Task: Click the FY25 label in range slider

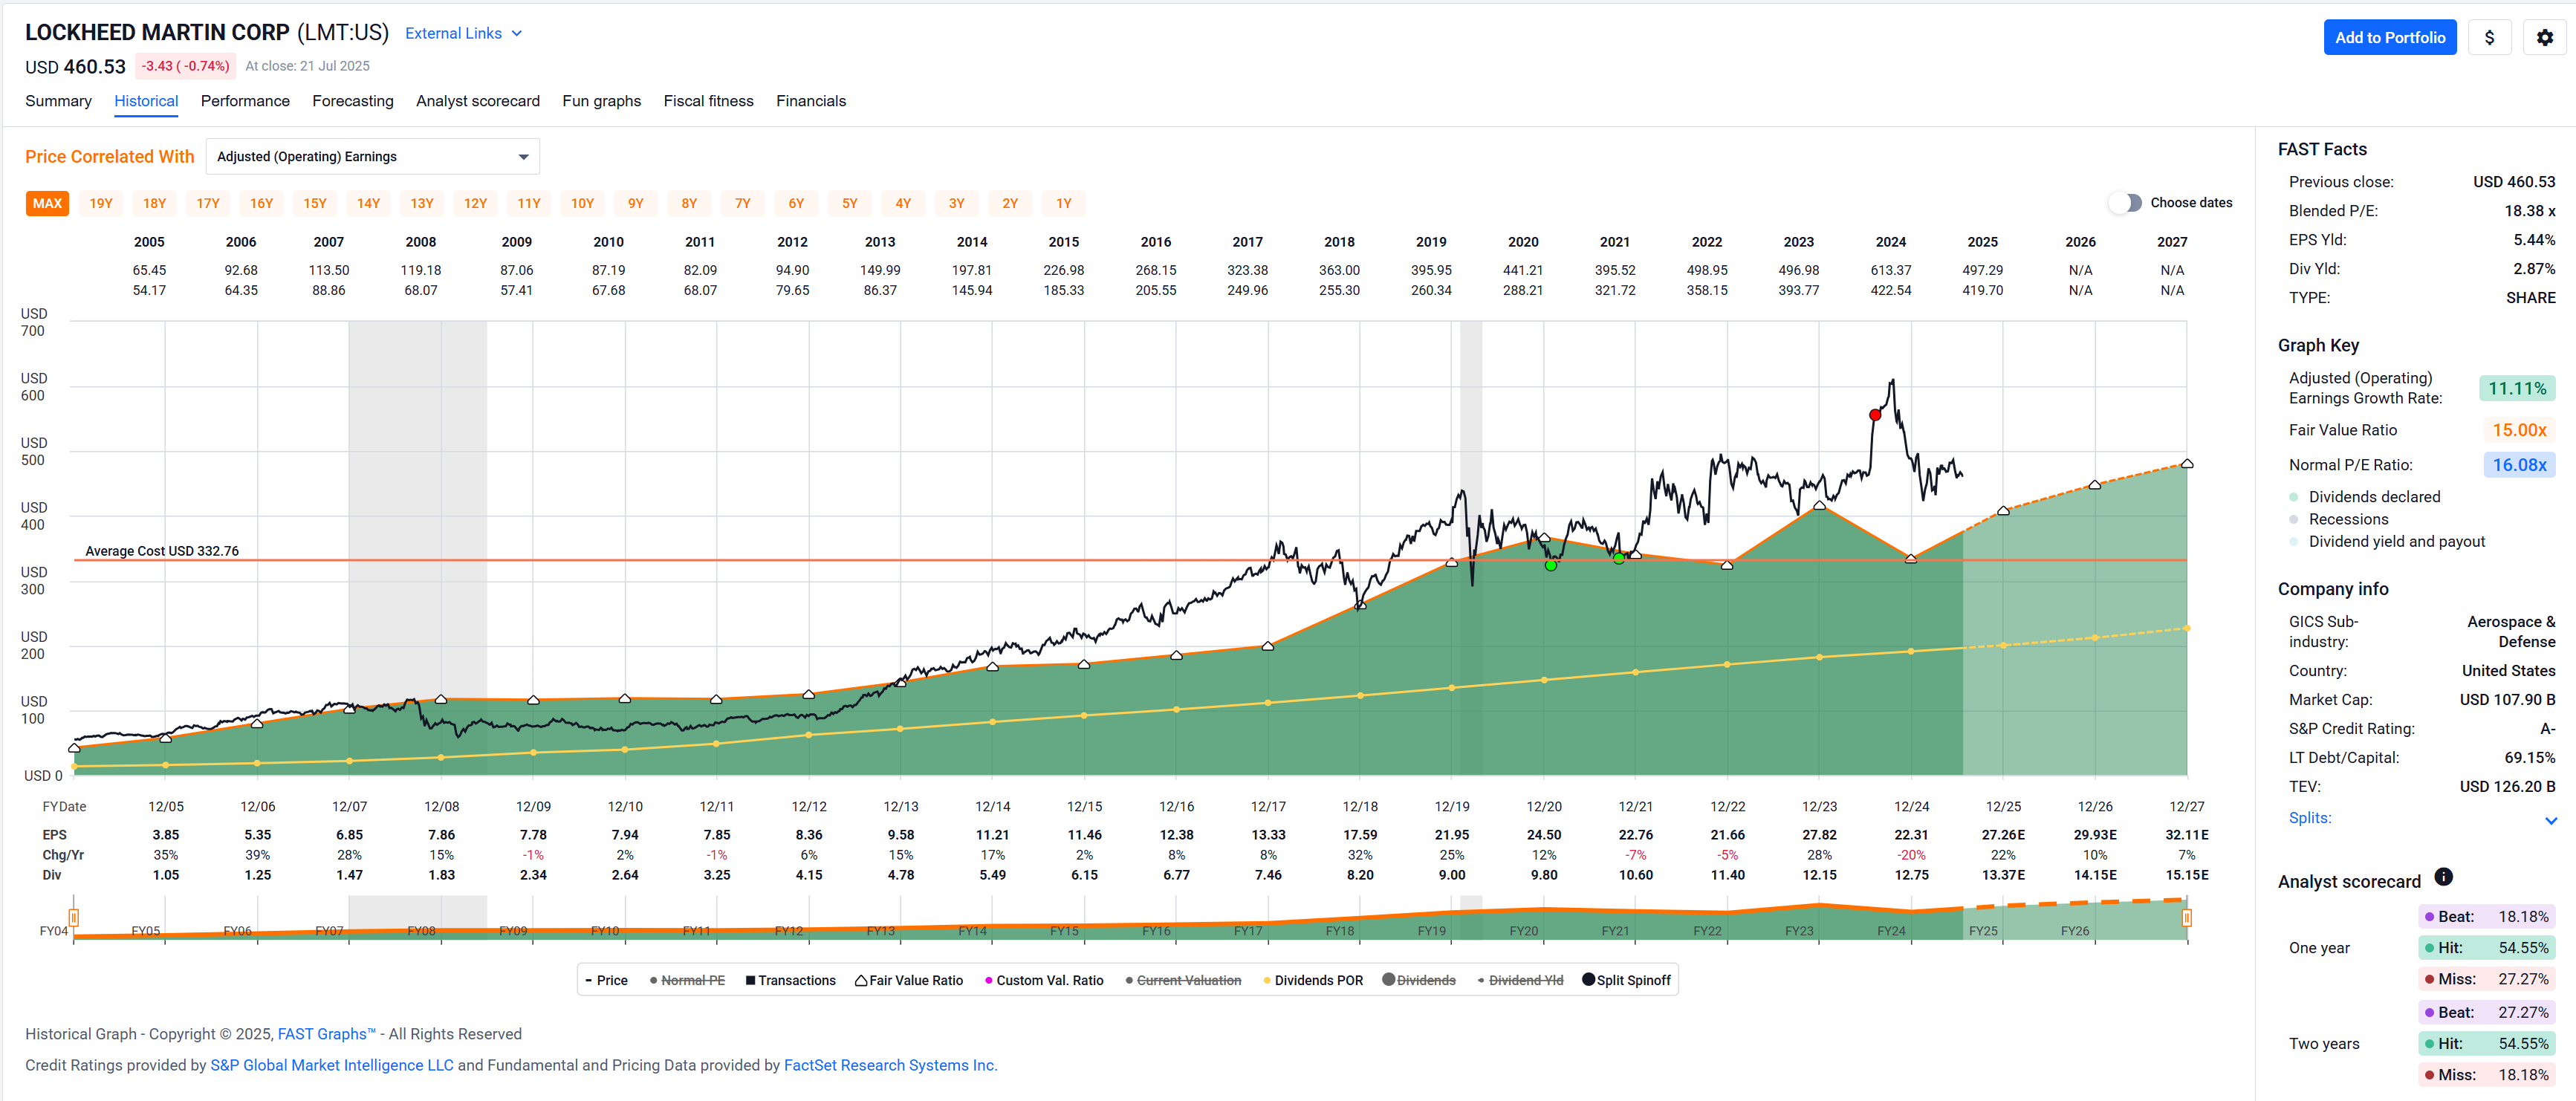Action: [x=1983, y=931]
